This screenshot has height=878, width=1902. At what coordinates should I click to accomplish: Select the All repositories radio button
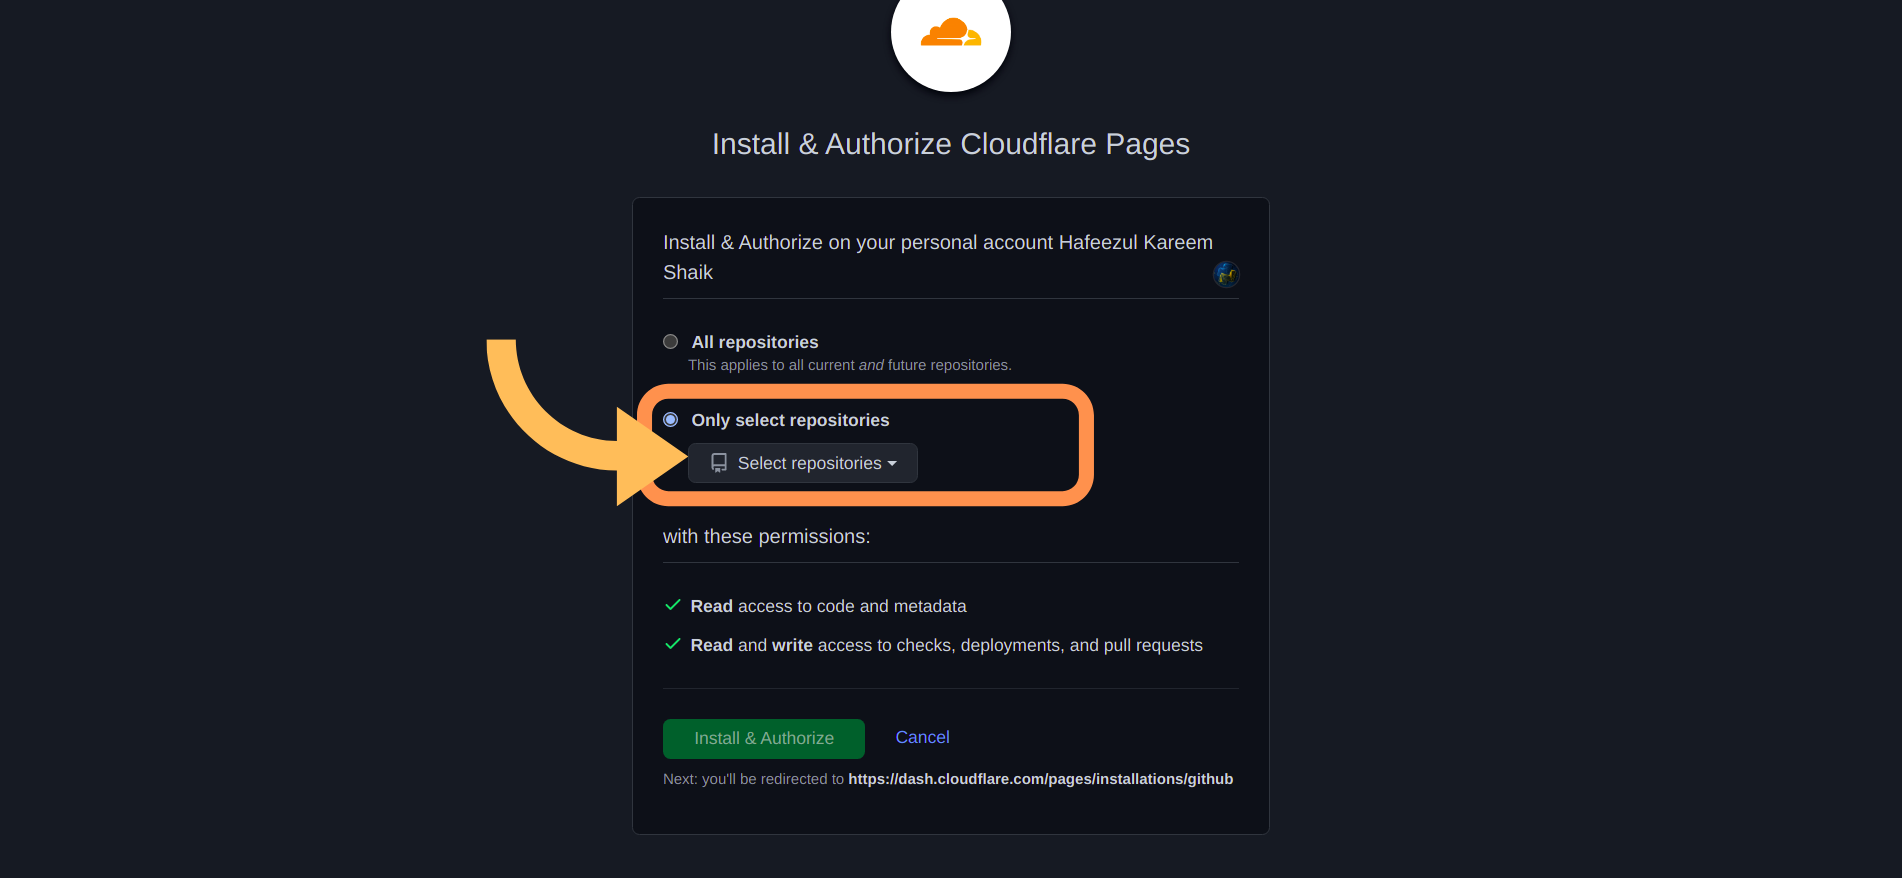point(671,342)
